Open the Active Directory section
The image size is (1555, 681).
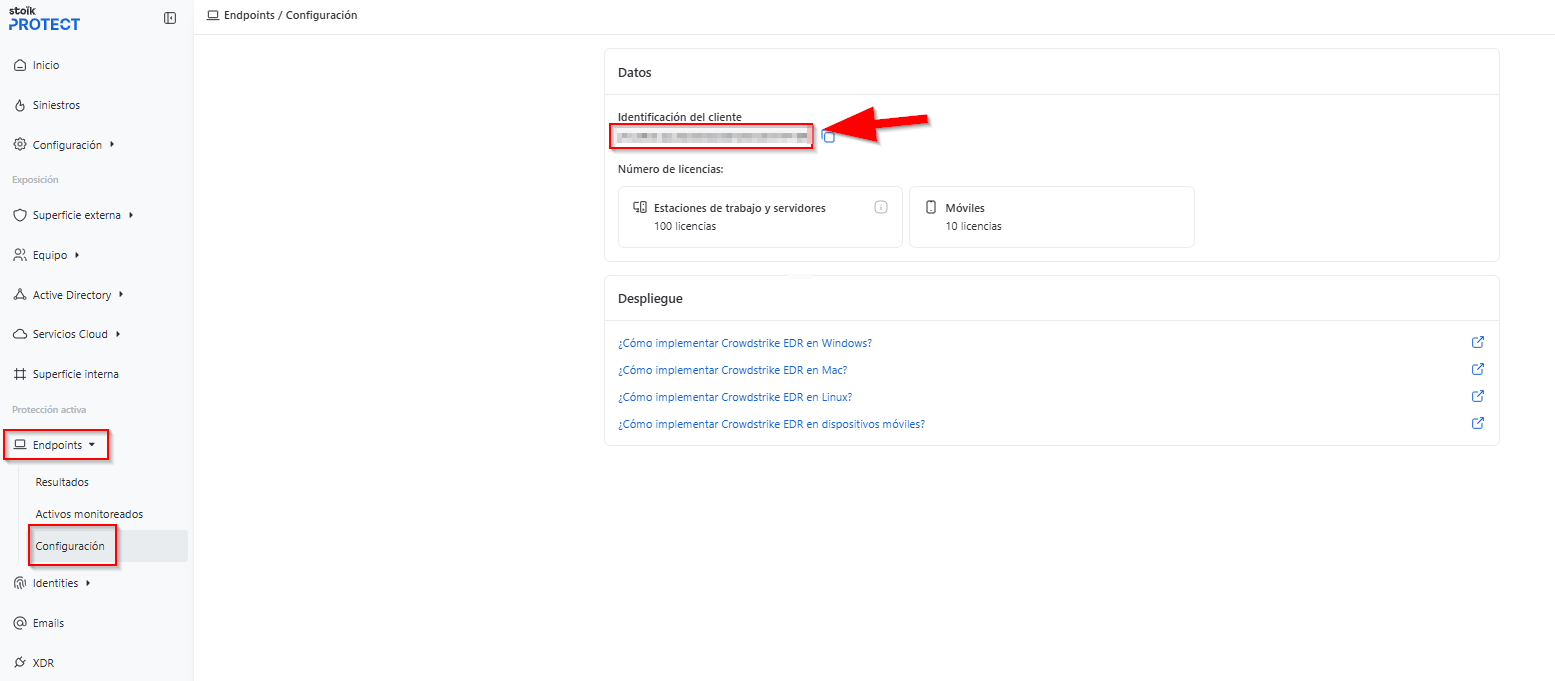(x=70, y=294)
